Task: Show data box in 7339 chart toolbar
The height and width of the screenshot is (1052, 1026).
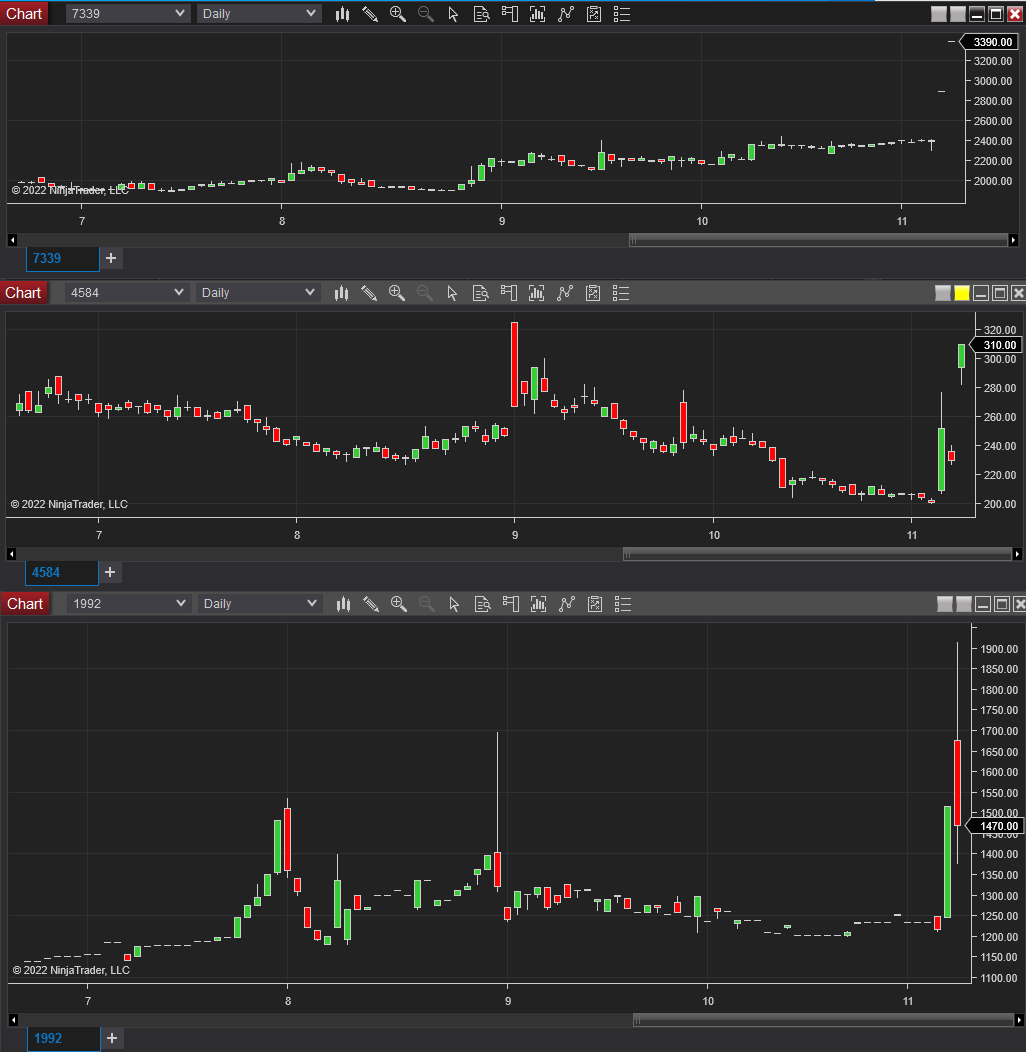Action: pyautogui.click(x=482, y=14)
